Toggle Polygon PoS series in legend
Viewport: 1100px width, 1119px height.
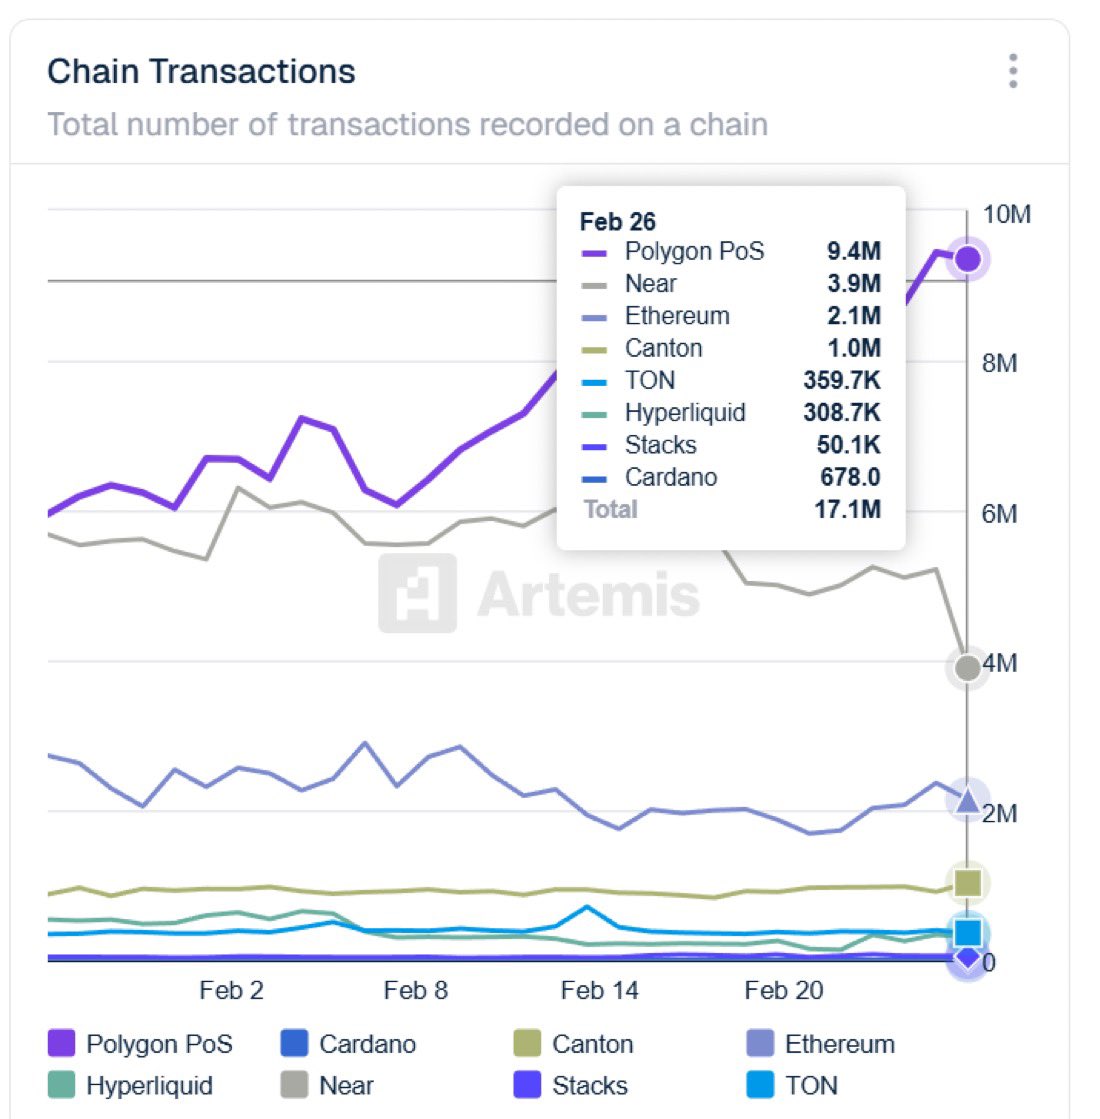[140, 1044]
